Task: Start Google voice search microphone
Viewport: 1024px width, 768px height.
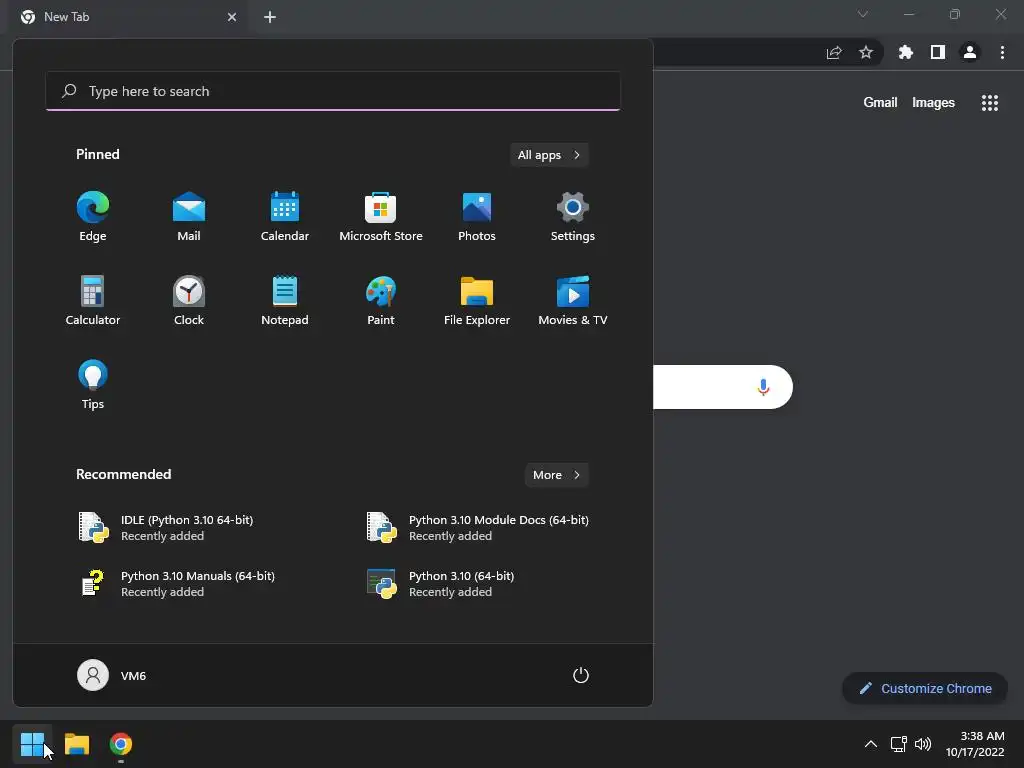Action: coord(763,387)
